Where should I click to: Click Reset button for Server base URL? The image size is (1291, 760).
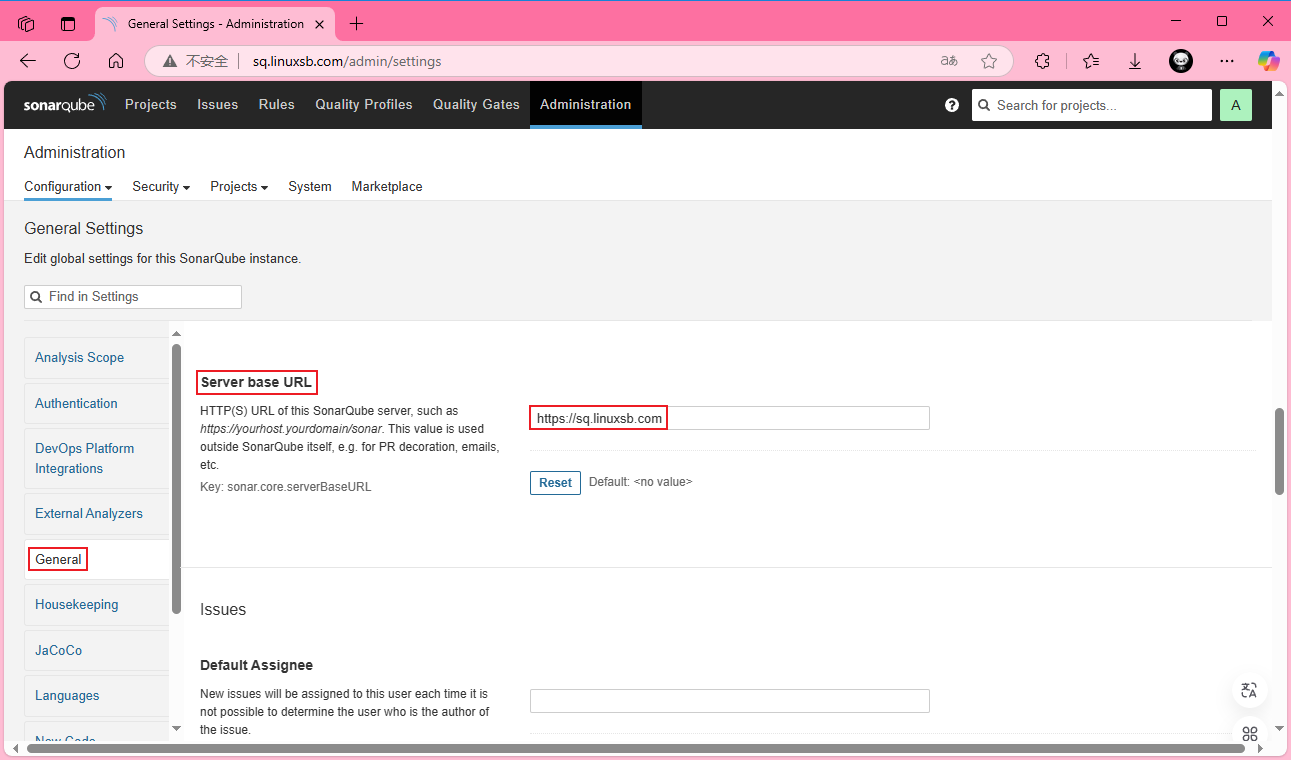(555, 482)
